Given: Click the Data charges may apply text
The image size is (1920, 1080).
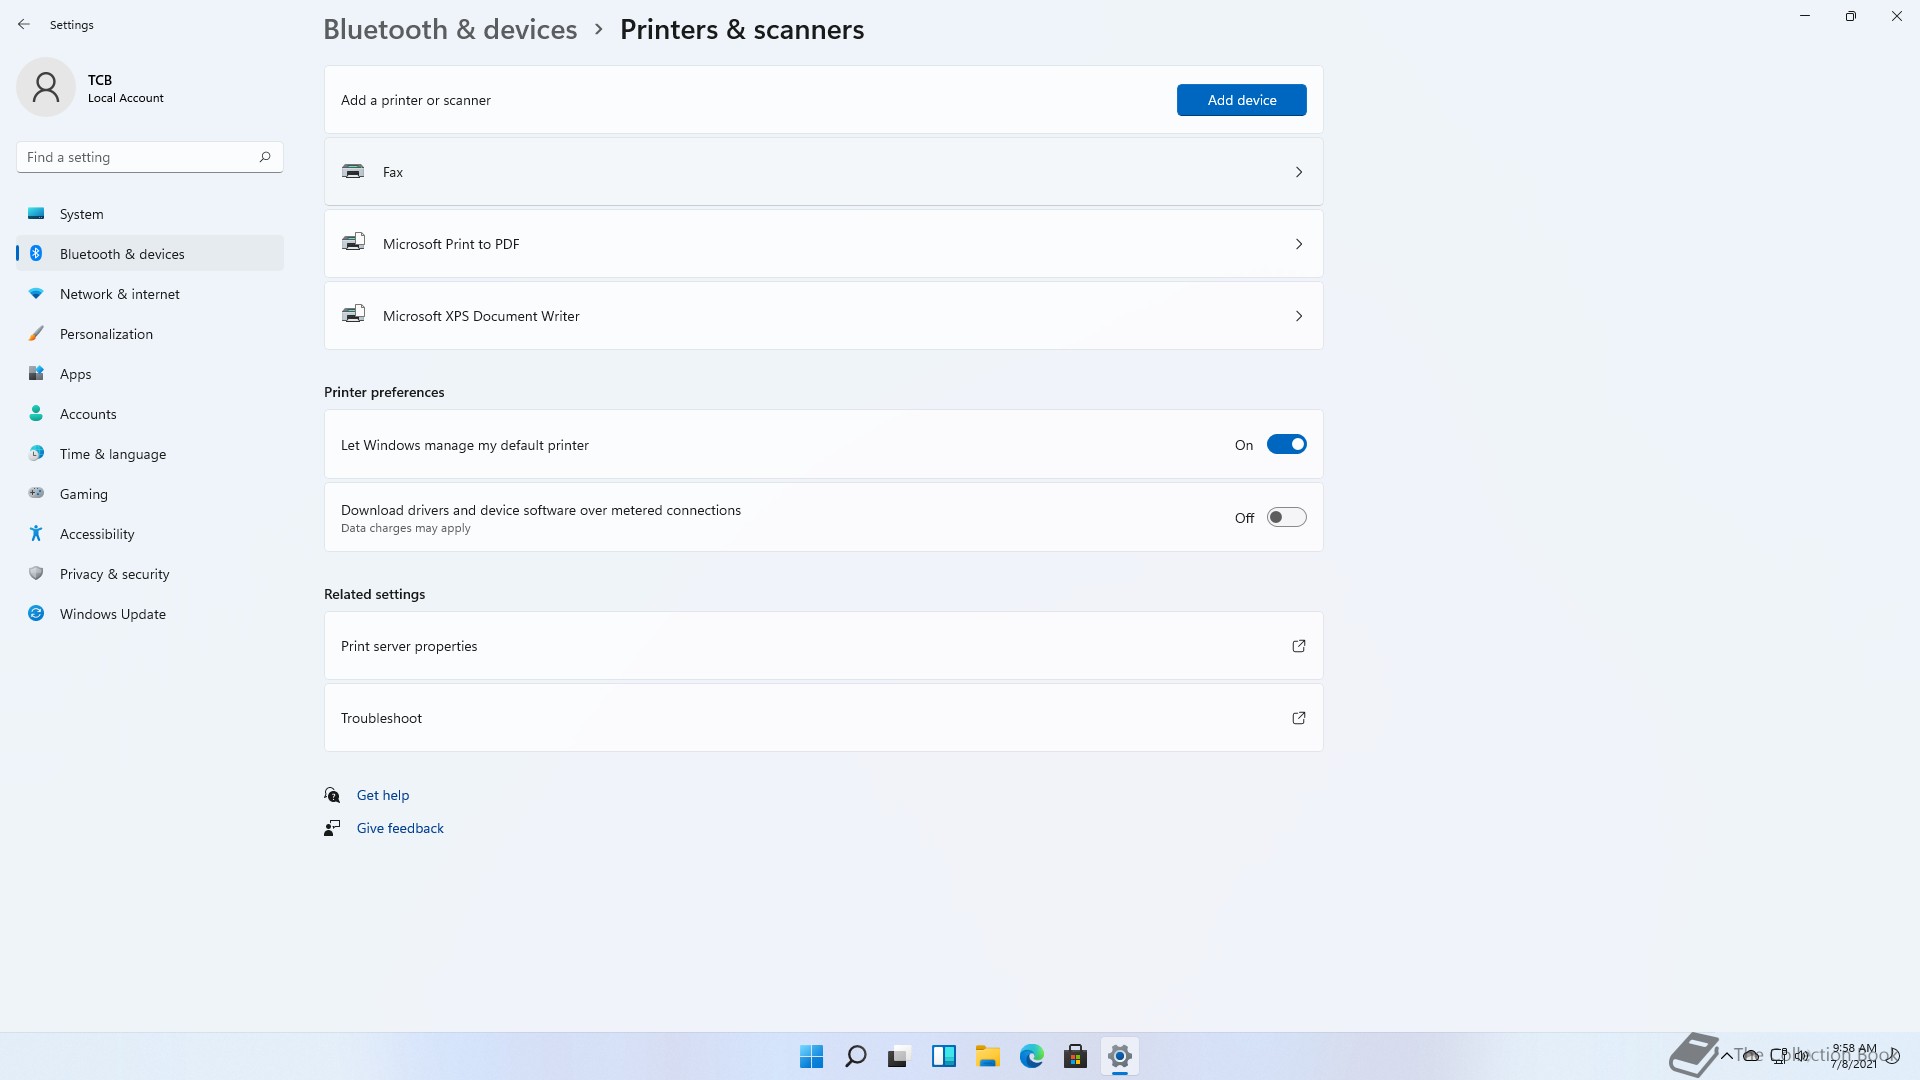Looking at the screenshot, I should click(x=405, y=528).
